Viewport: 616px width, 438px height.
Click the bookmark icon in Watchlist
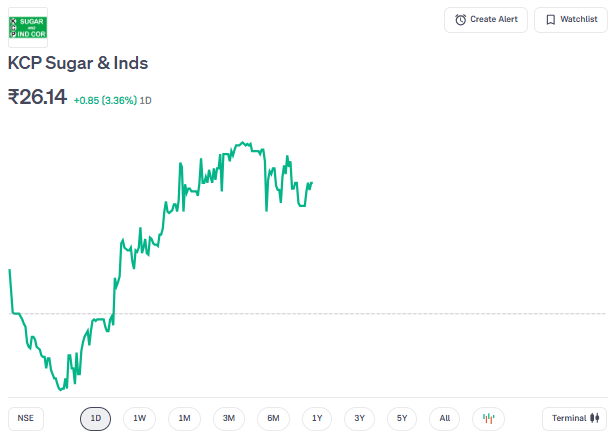tap(550, 20)
